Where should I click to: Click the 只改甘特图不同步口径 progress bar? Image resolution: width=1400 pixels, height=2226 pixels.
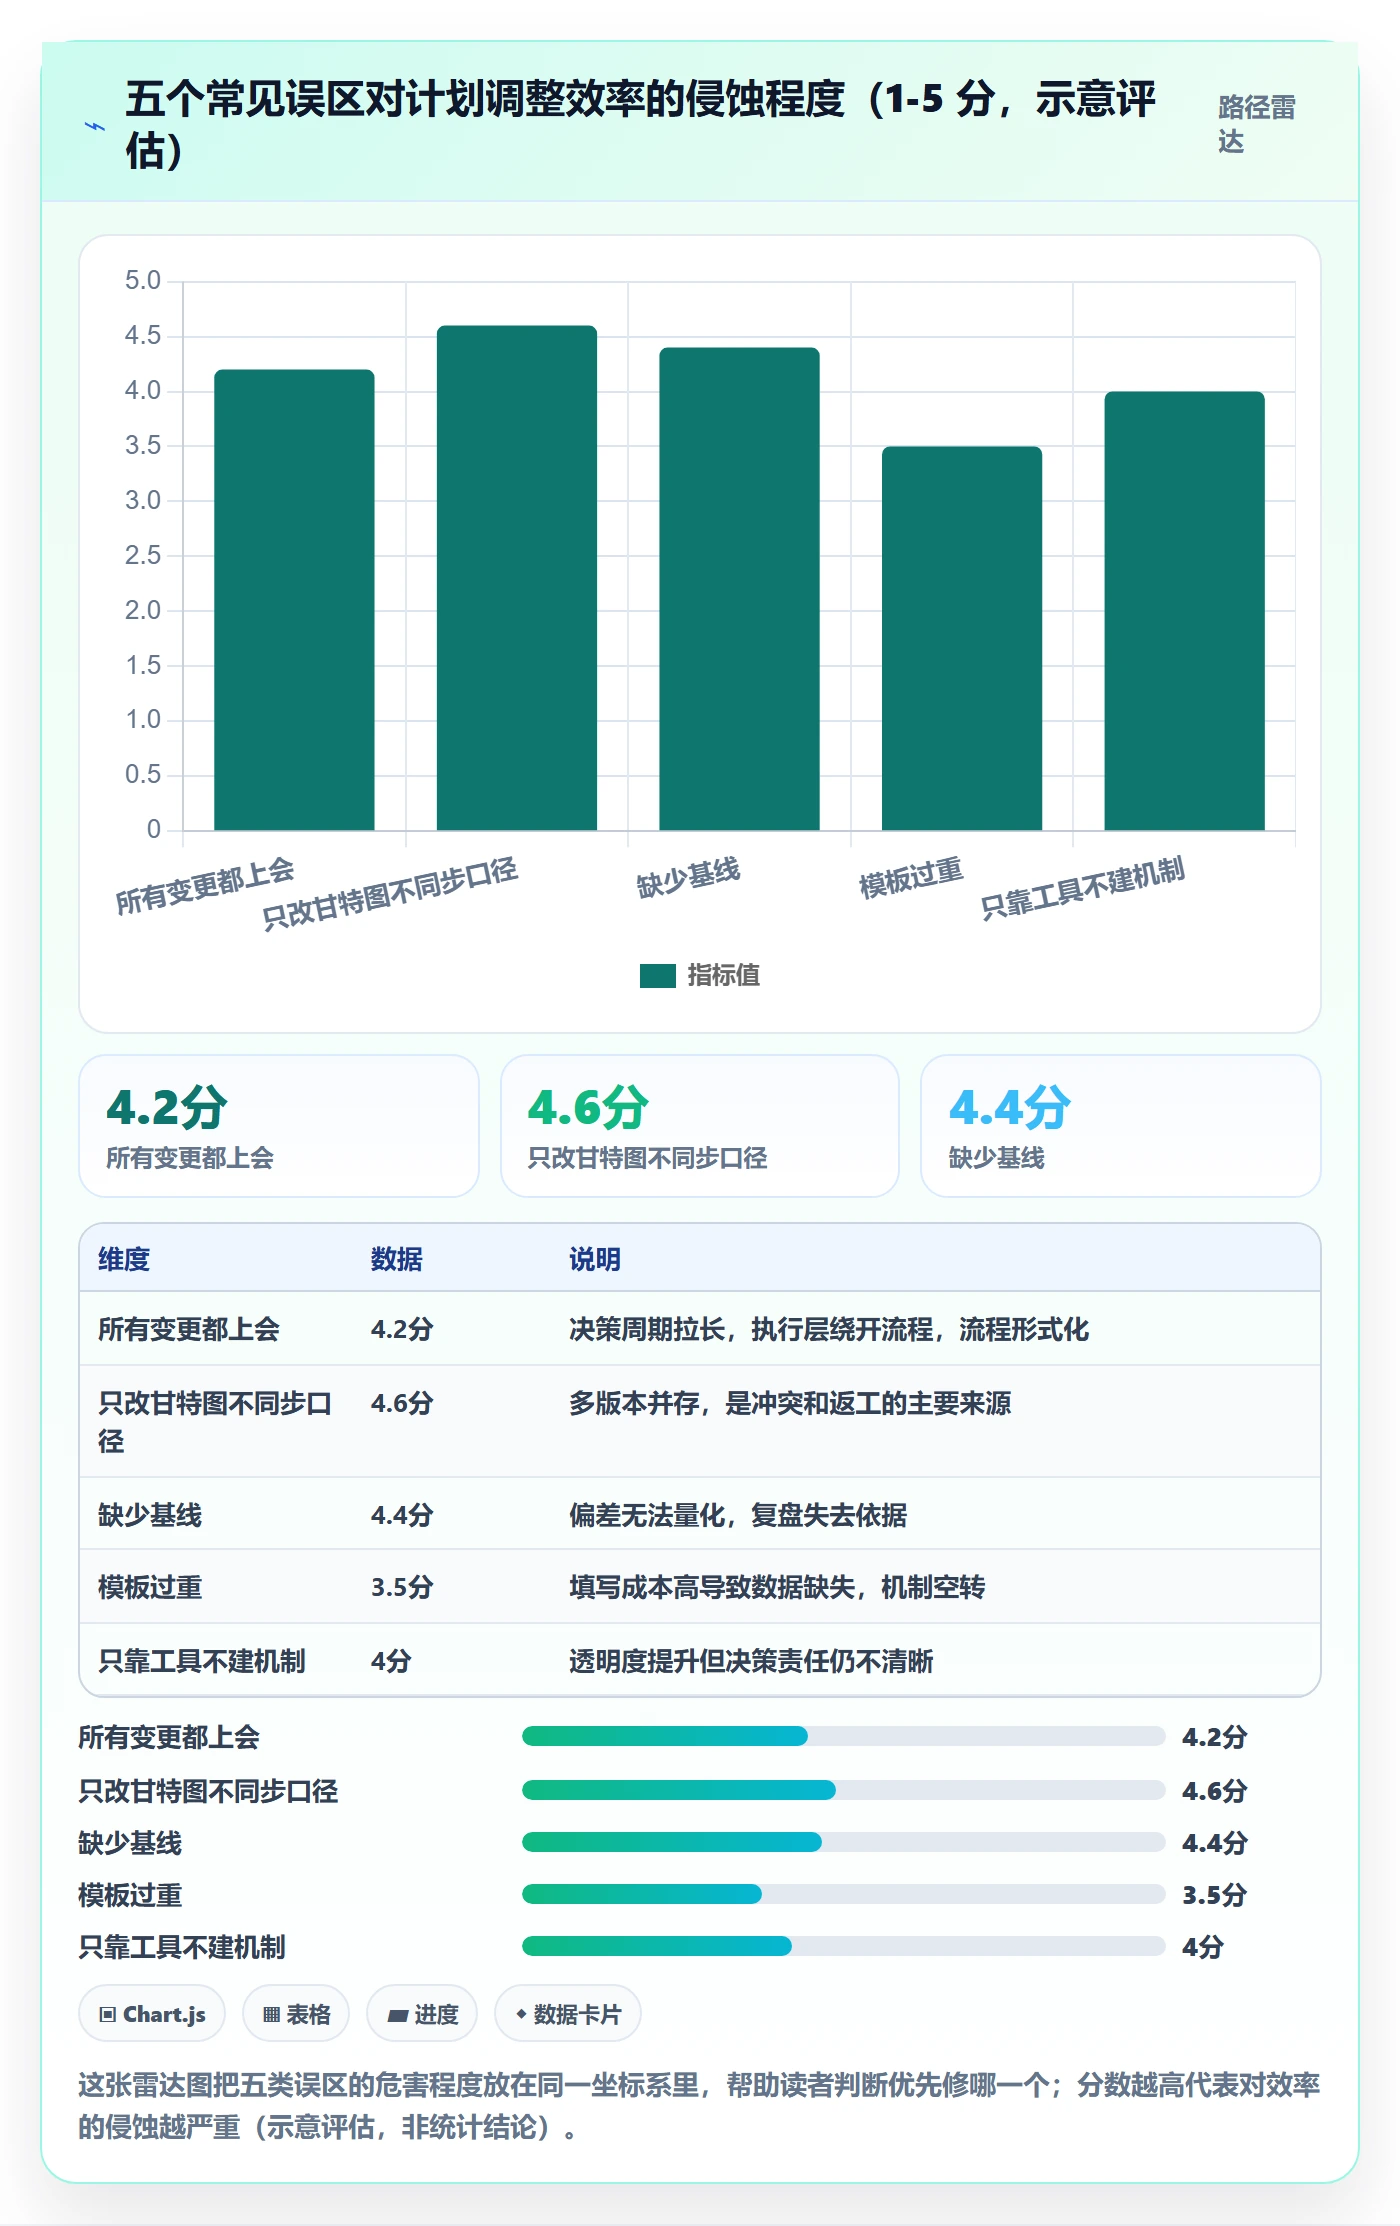843,1790
